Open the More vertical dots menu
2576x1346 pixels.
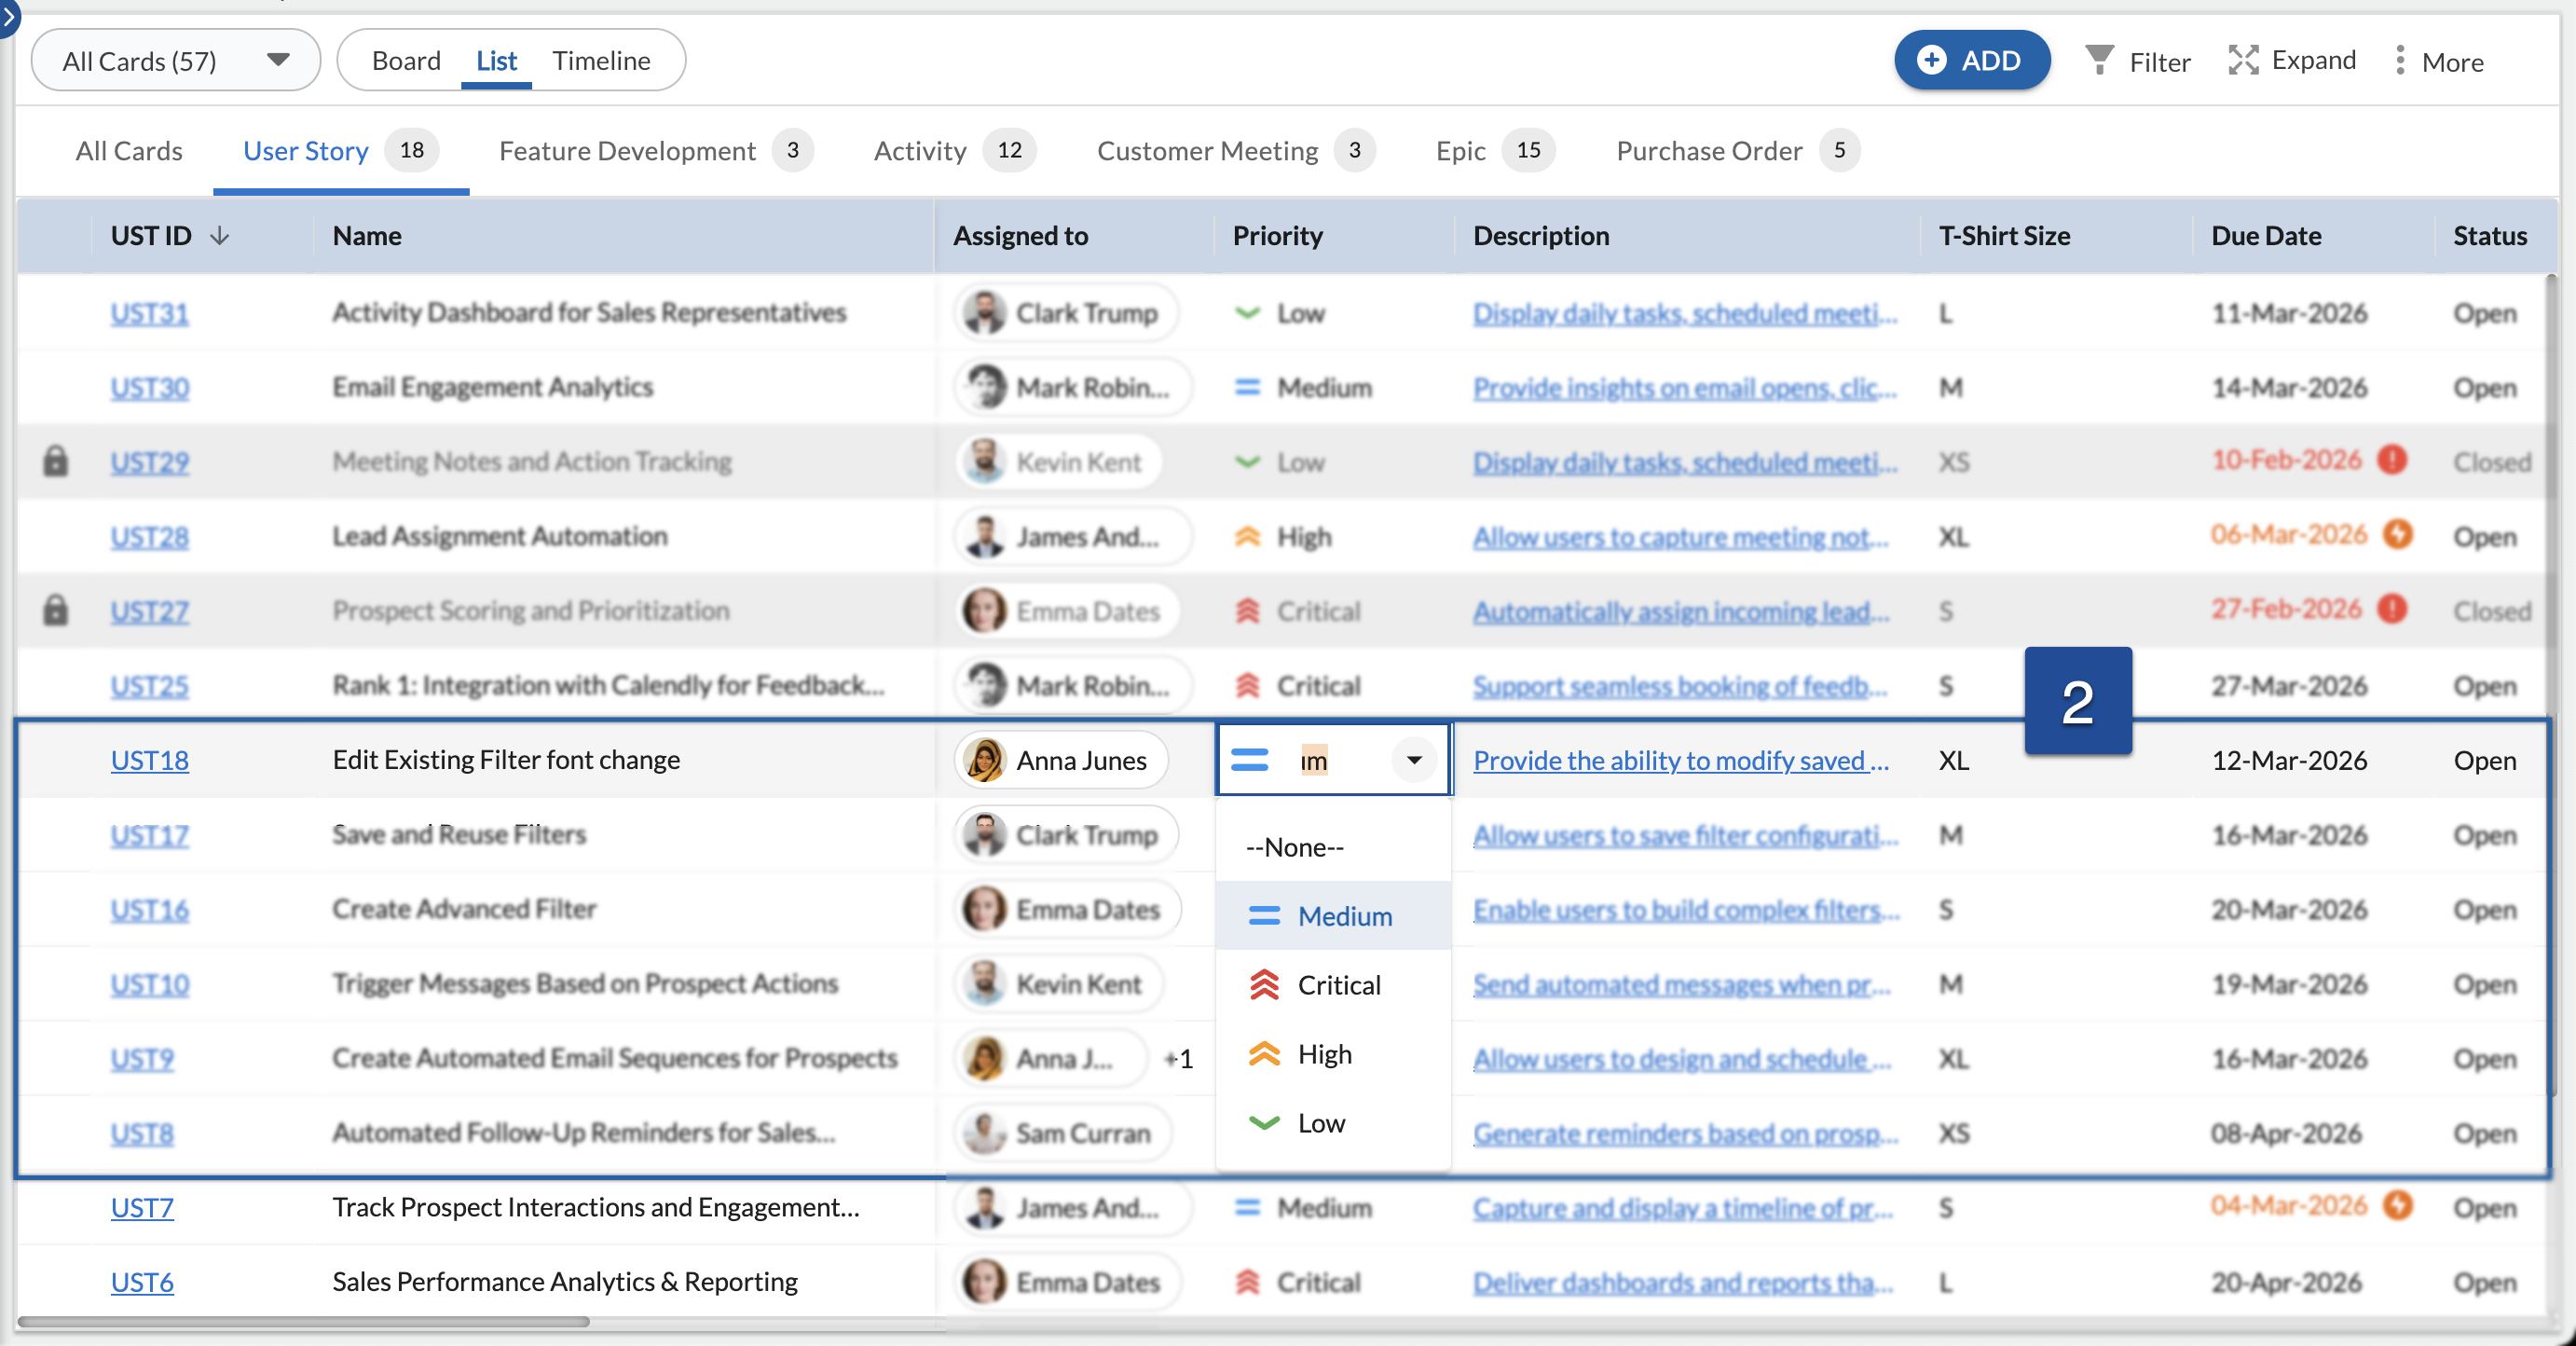(2399, 60)
